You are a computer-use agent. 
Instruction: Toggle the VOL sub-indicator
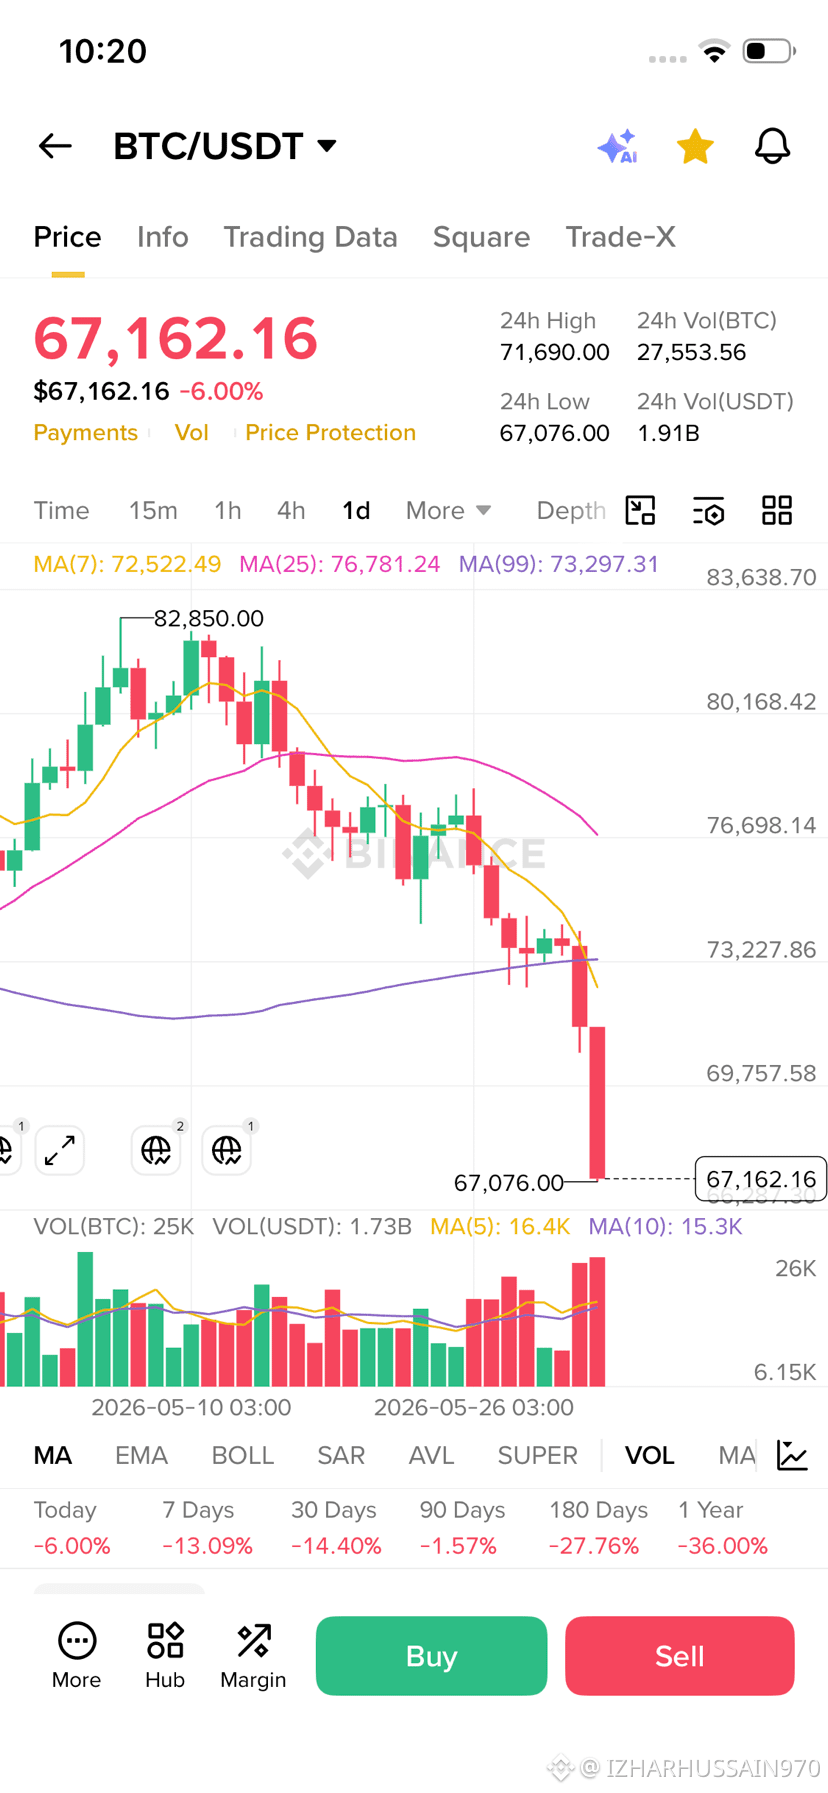click(x=650, y=1455)
